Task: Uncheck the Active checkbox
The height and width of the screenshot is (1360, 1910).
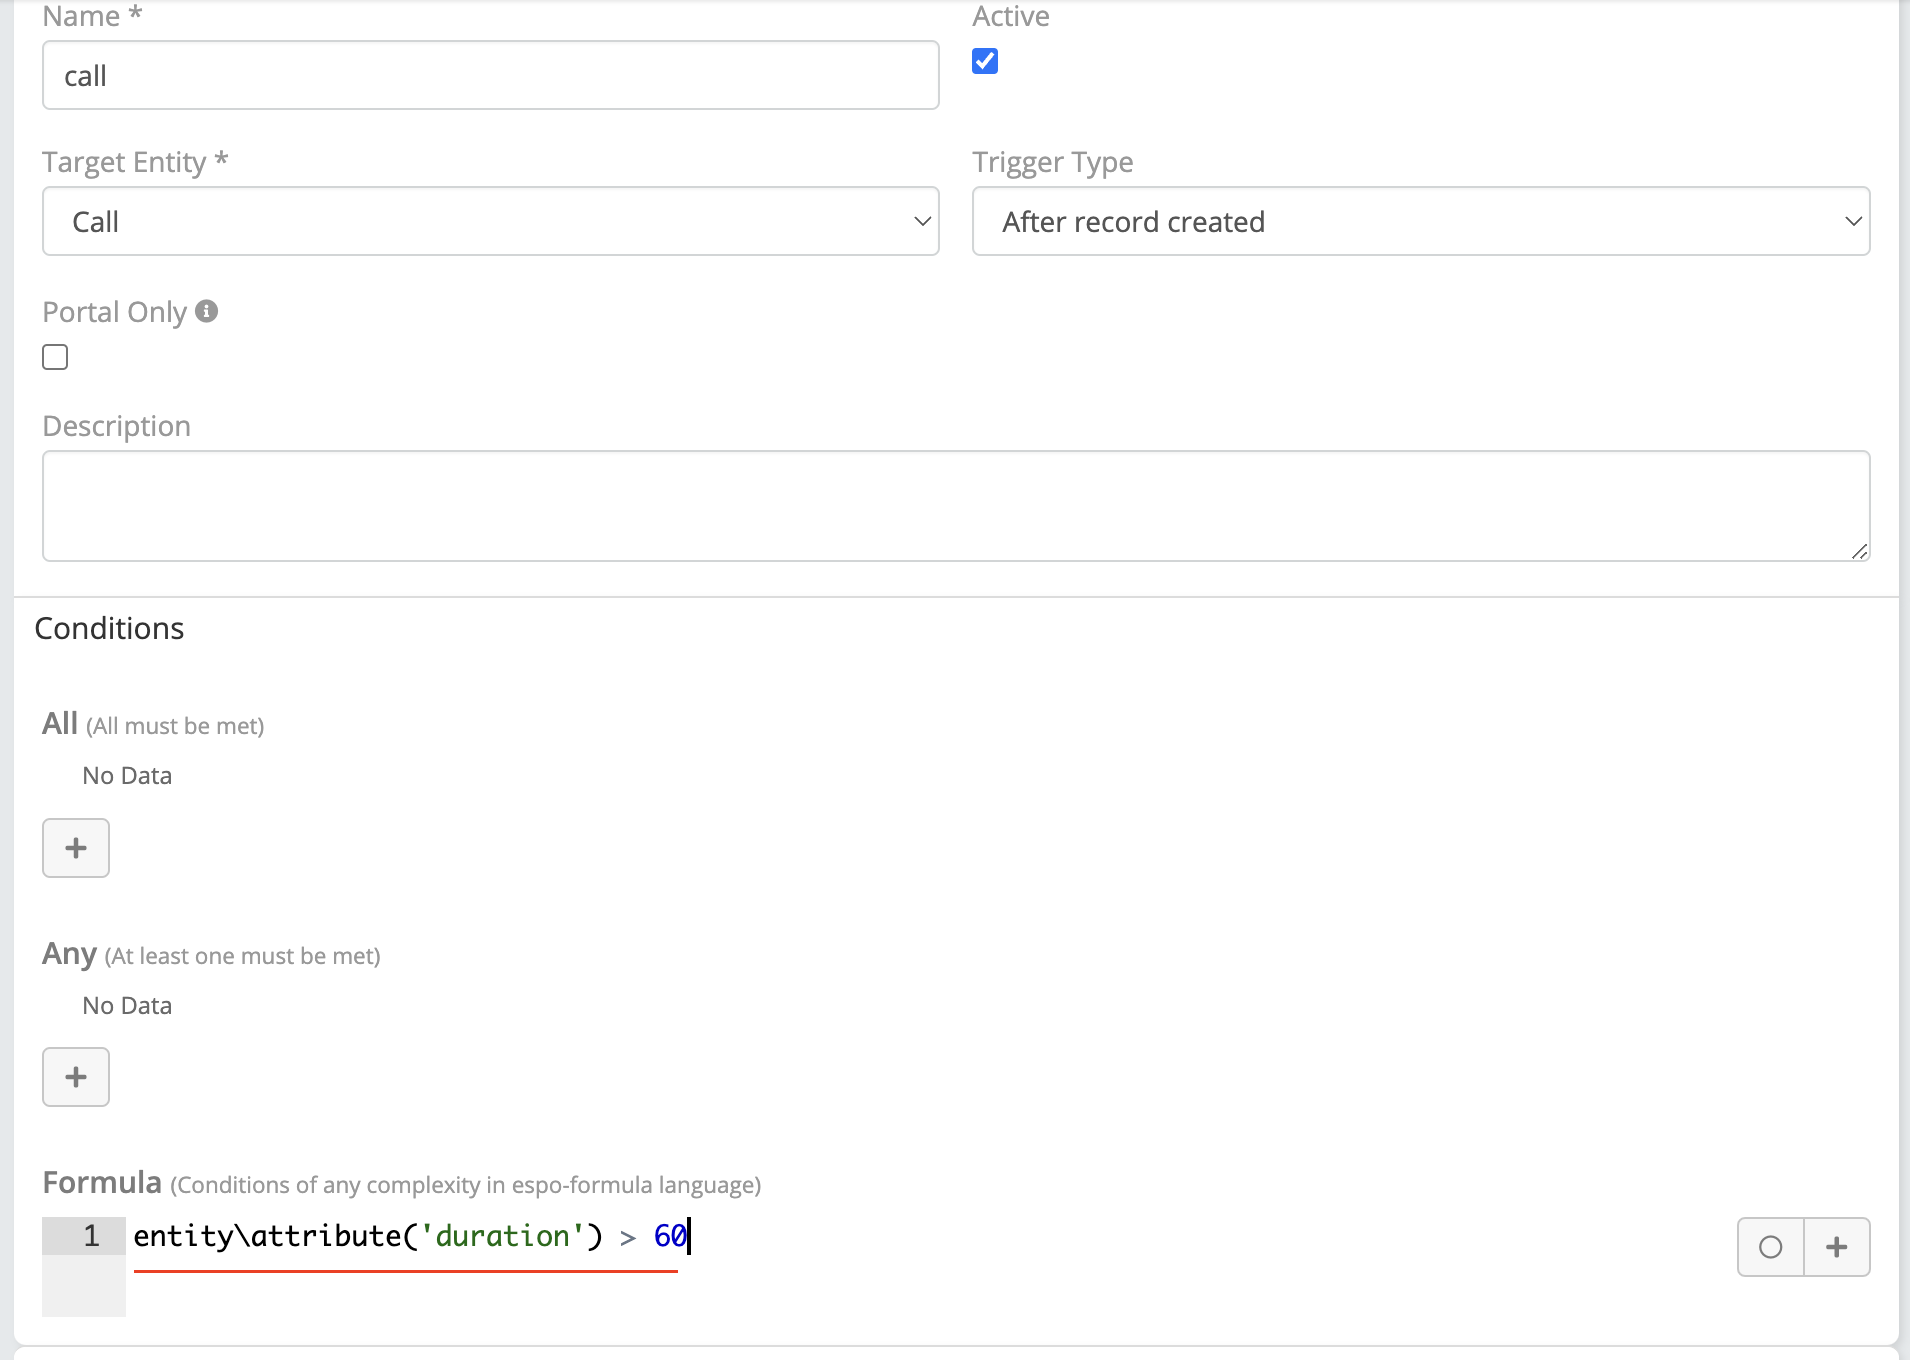Action: (985, 62)
